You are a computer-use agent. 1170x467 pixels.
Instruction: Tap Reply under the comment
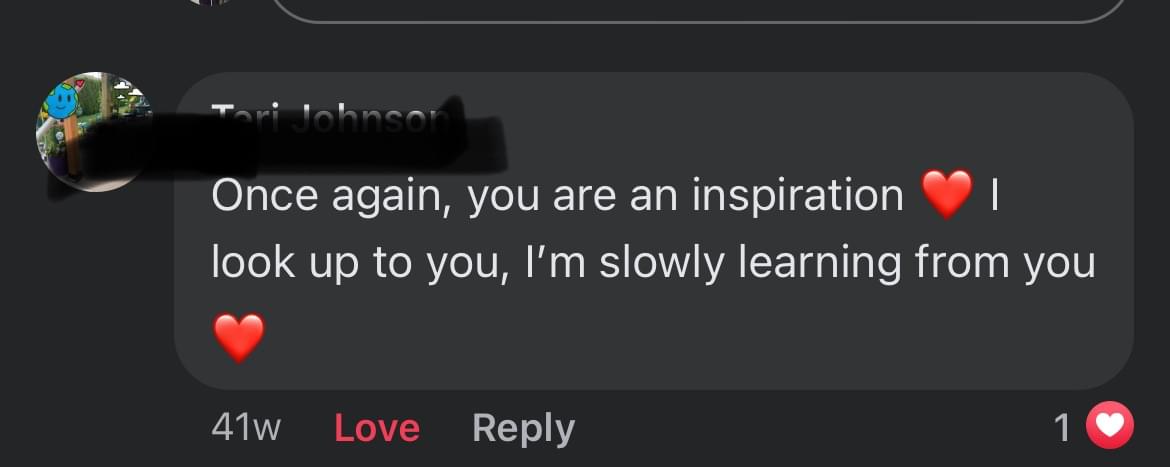(523, 428)
